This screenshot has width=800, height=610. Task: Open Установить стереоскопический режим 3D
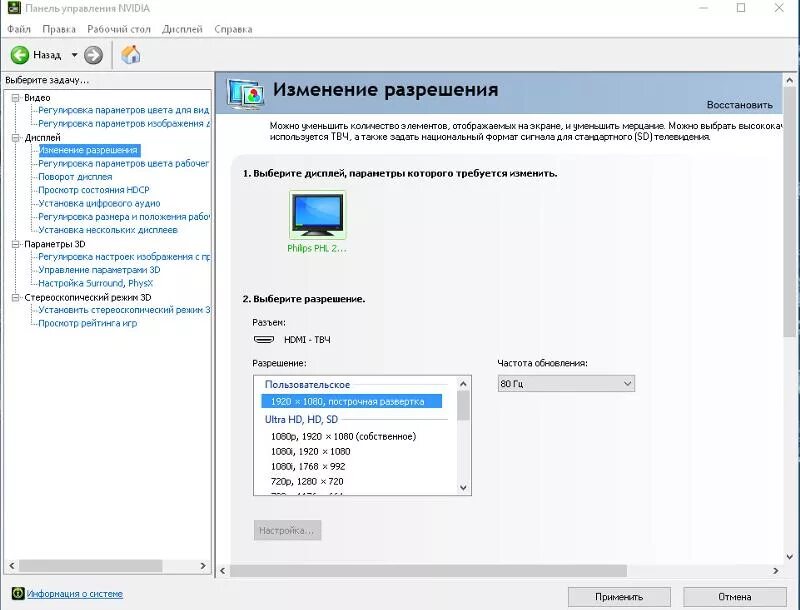123,310
